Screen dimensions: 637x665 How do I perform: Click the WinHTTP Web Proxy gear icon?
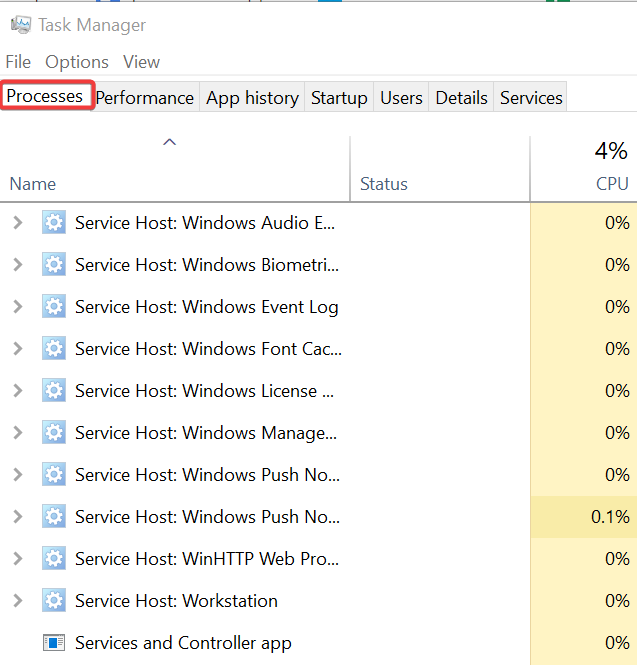pyautogui.click(x=54, y=559)
